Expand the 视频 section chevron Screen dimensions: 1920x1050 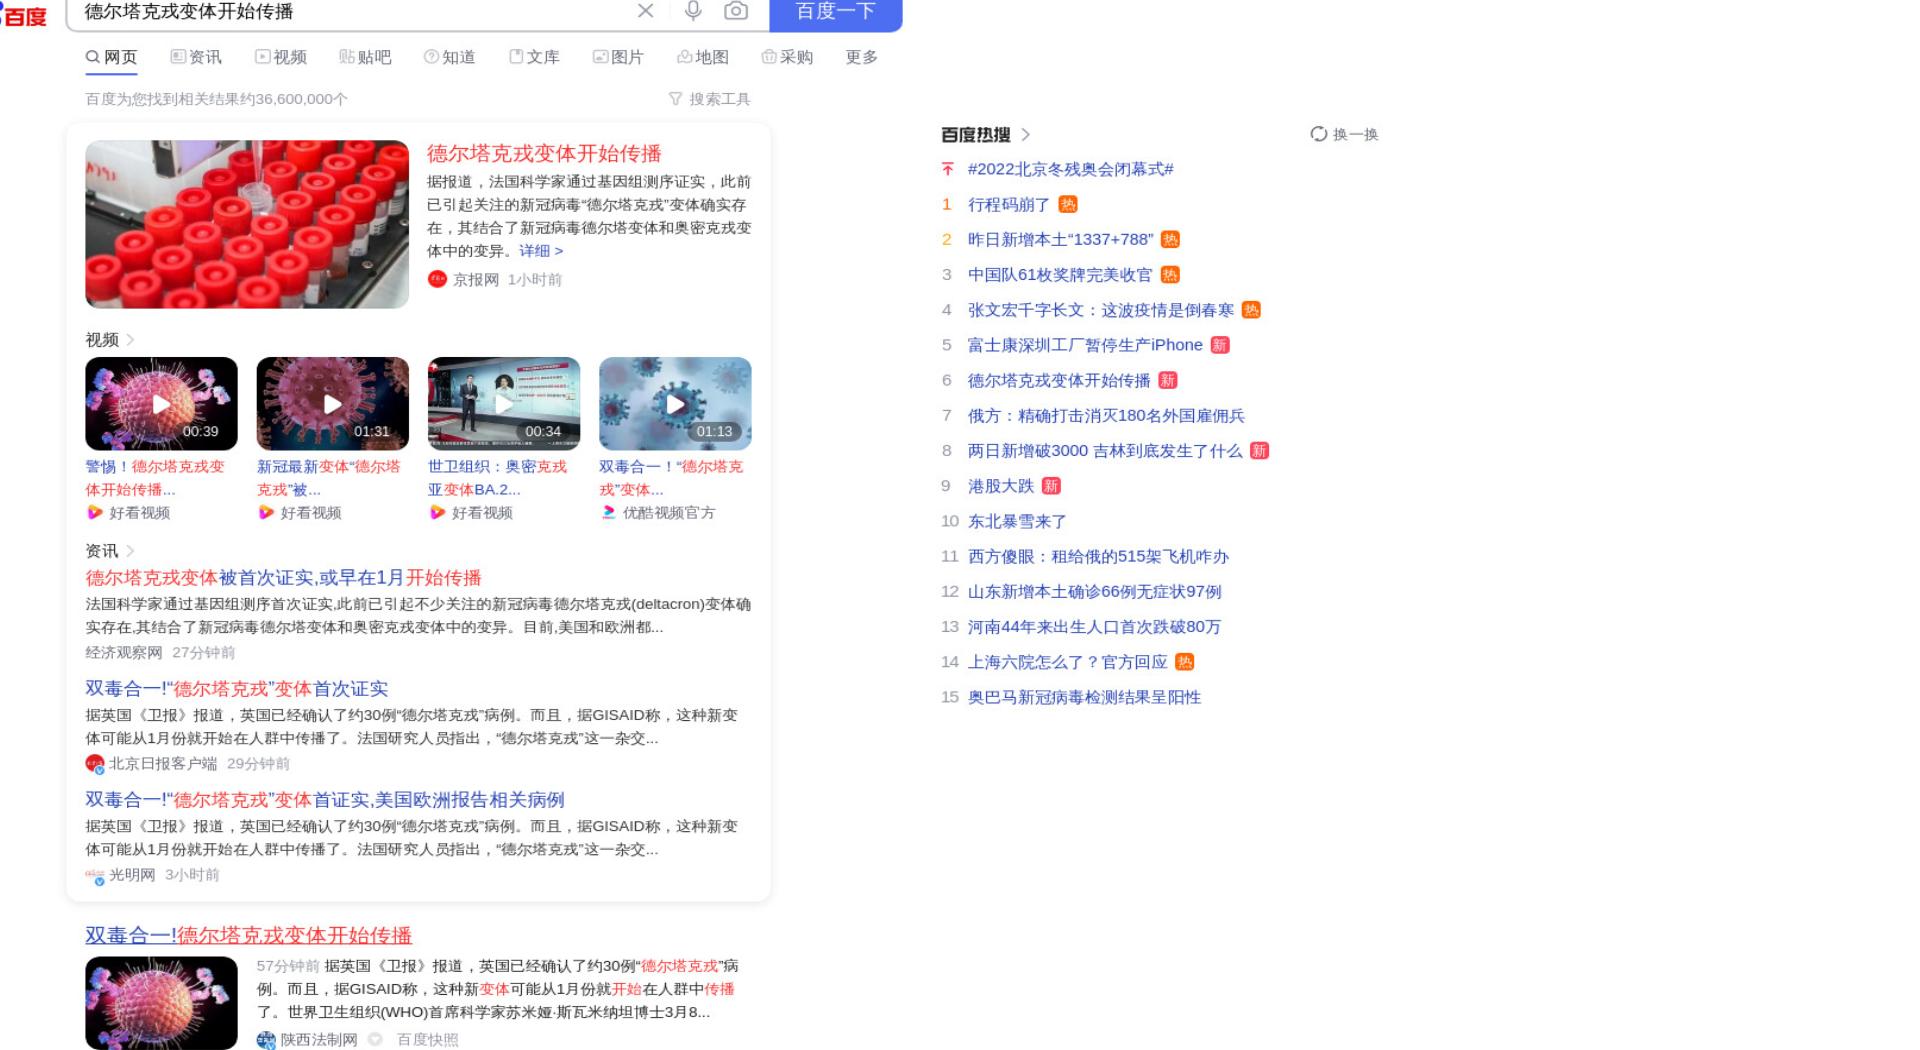tap(130, 340)
